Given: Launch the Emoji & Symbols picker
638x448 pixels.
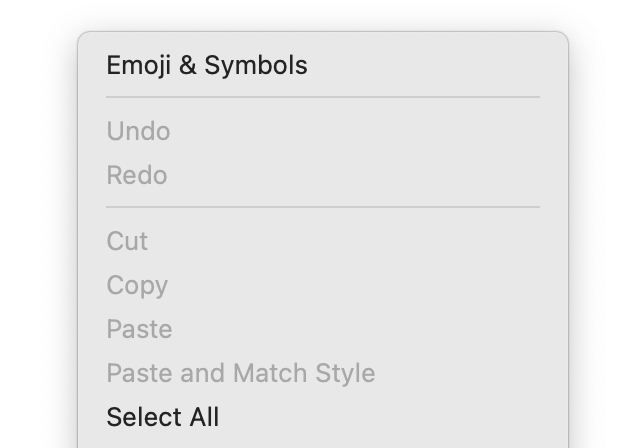Looking at the screenshot, I should 207,66.
